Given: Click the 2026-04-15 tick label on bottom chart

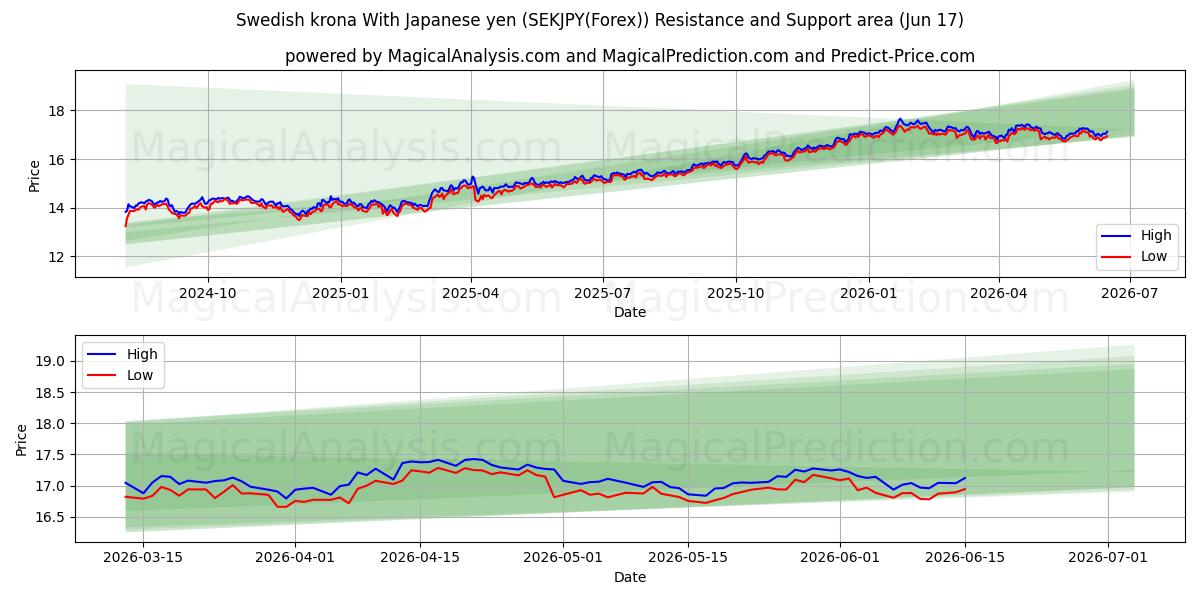Looking at the screenshot, I should coord(420,558).
